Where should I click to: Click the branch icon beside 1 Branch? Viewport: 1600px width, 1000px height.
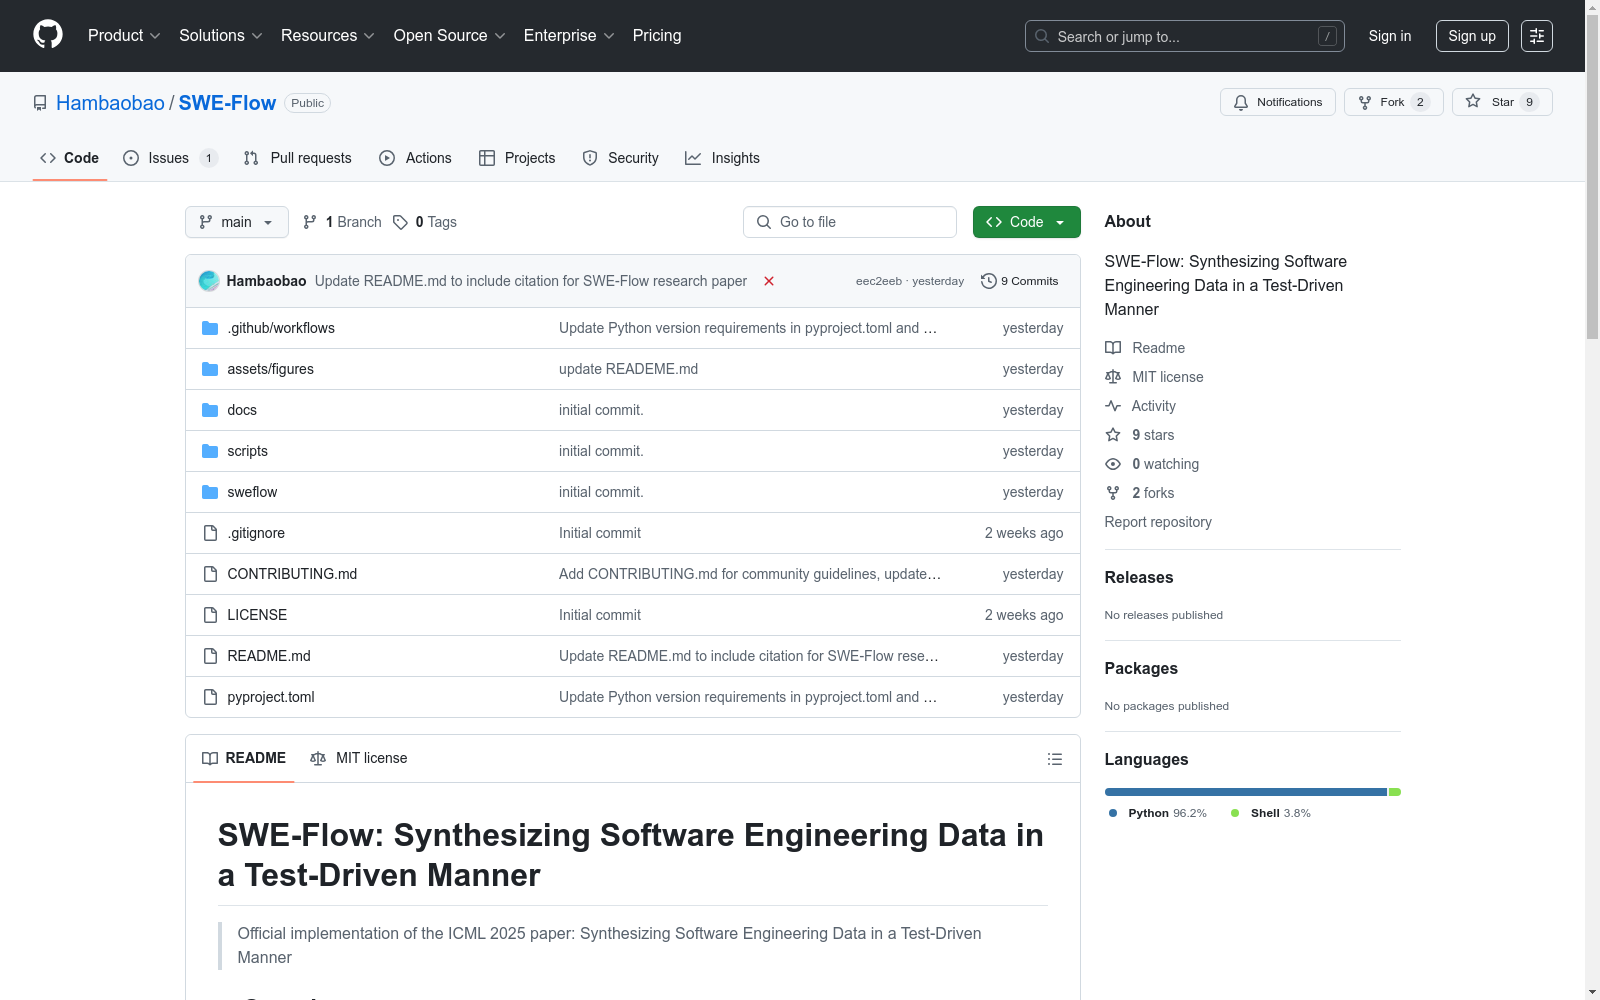point(310,222)
